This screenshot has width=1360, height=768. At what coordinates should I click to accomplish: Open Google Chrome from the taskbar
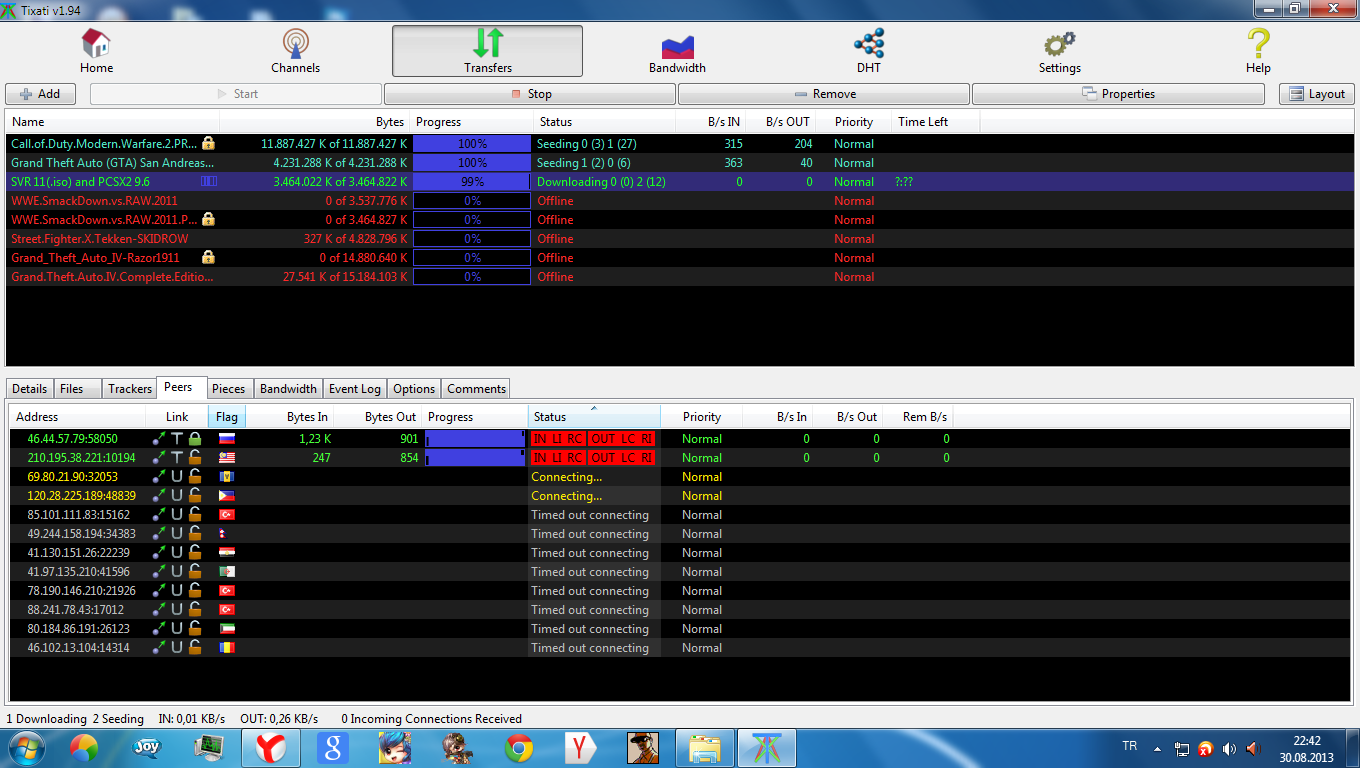pos(518,748)
